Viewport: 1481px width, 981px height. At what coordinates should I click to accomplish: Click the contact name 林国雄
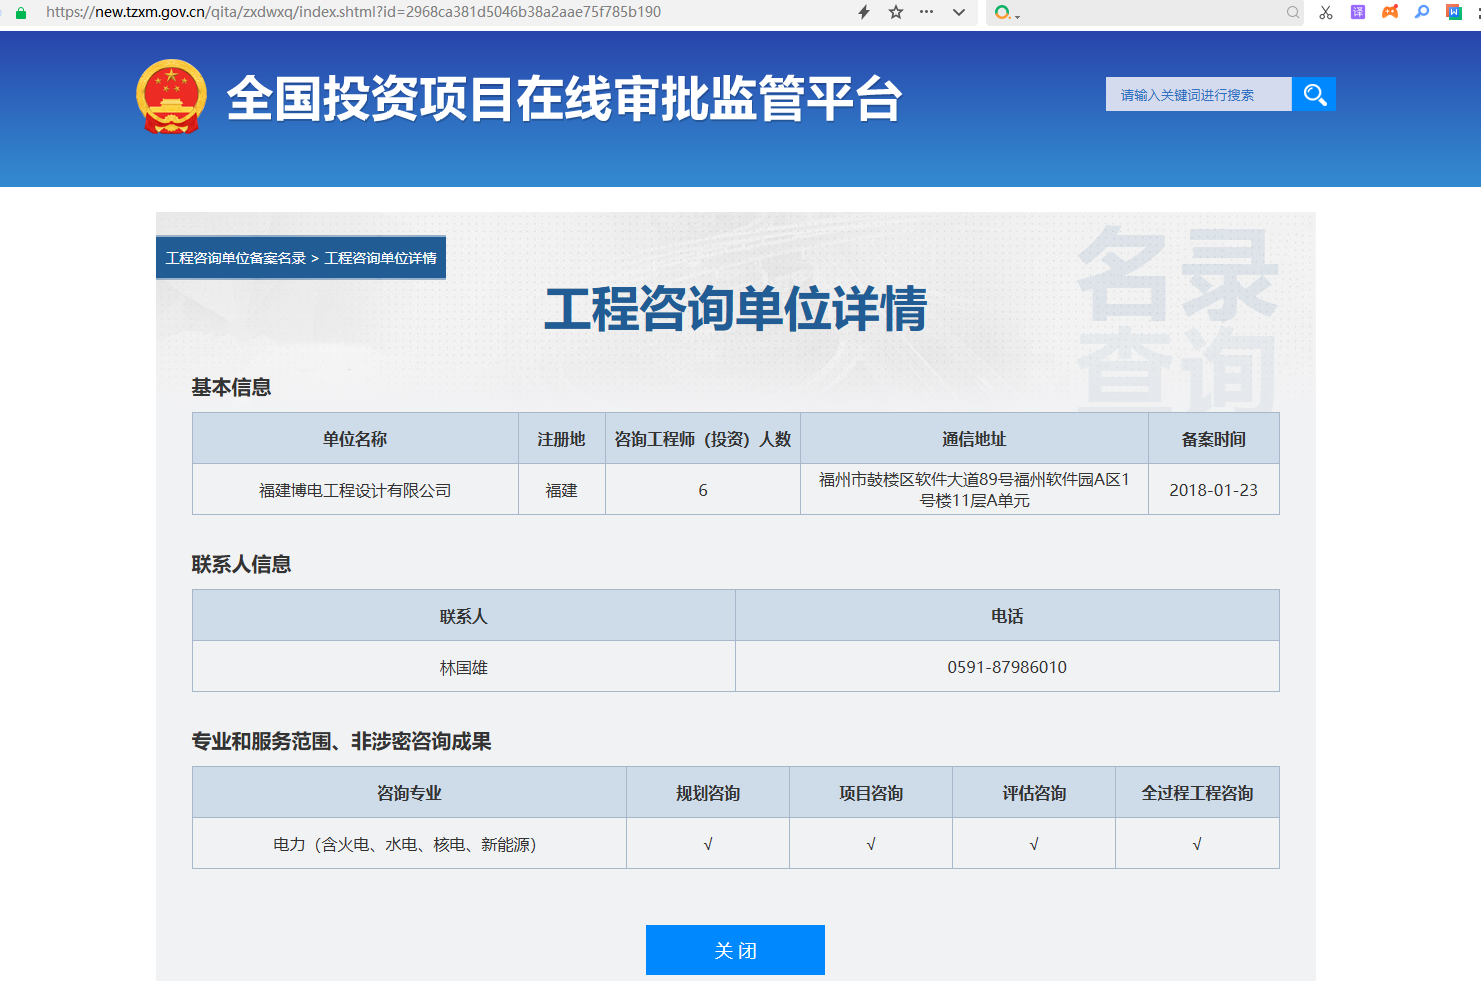click(x=464, y=667)
